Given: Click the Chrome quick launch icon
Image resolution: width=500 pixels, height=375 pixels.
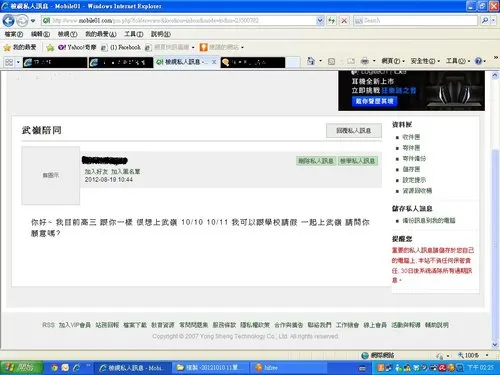Looking at the screenshot, I should 54,368.
